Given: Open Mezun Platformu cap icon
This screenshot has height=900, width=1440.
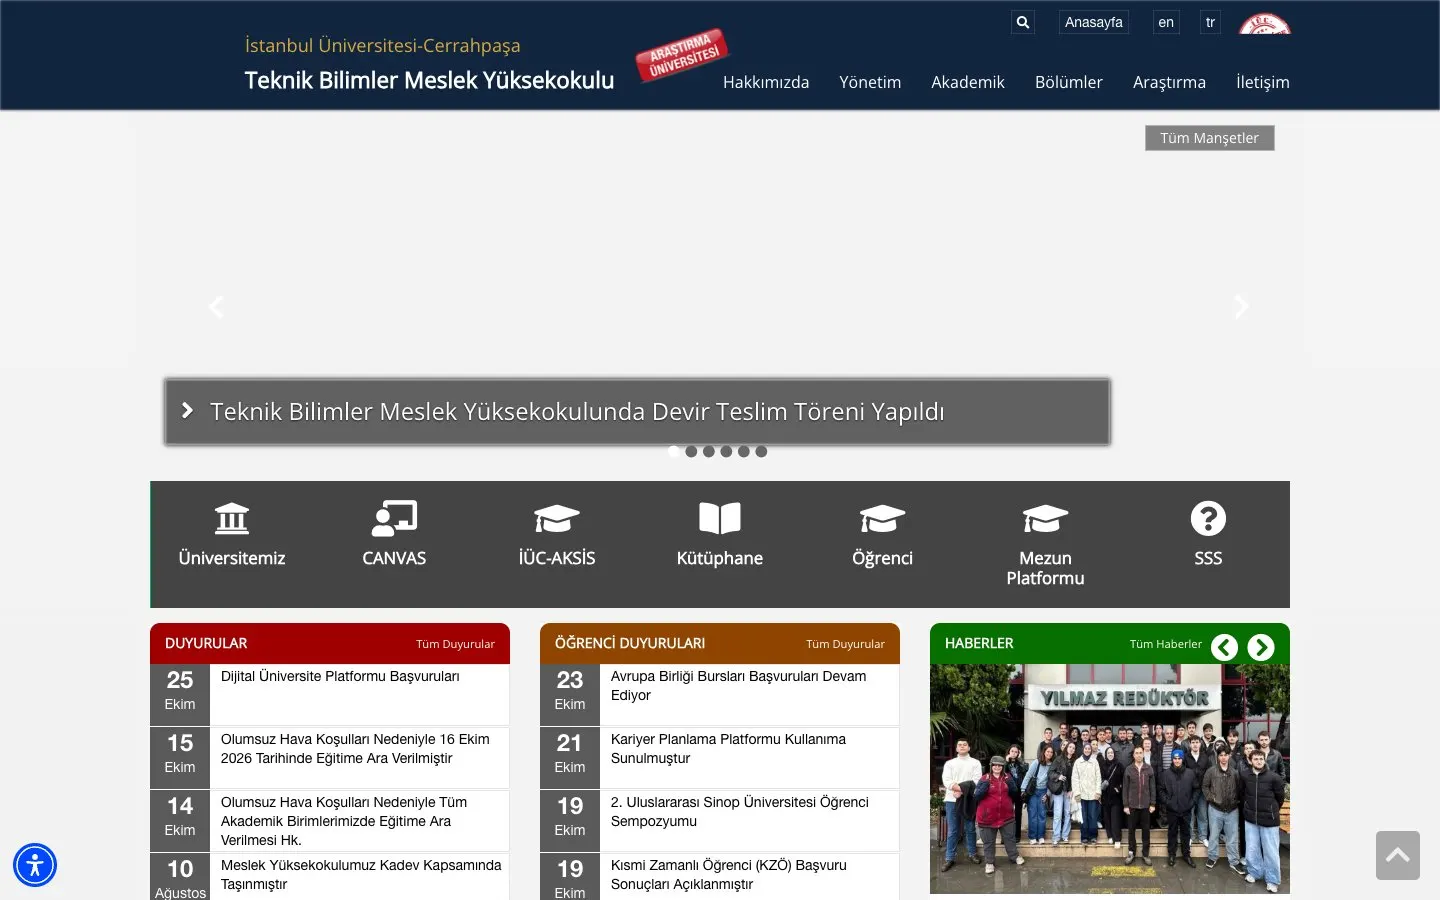Looking at the screenshot, I should (1045, 518).
